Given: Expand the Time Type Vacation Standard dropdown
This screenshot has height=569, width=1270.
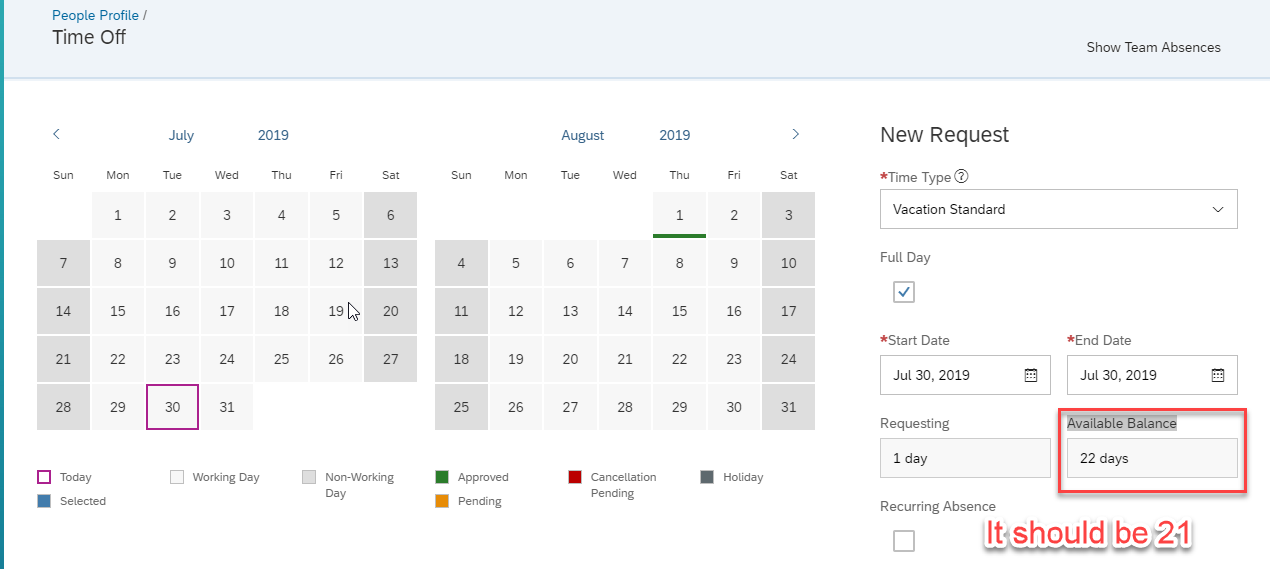Looking at the screenshot, I should tap(1059, 209).
